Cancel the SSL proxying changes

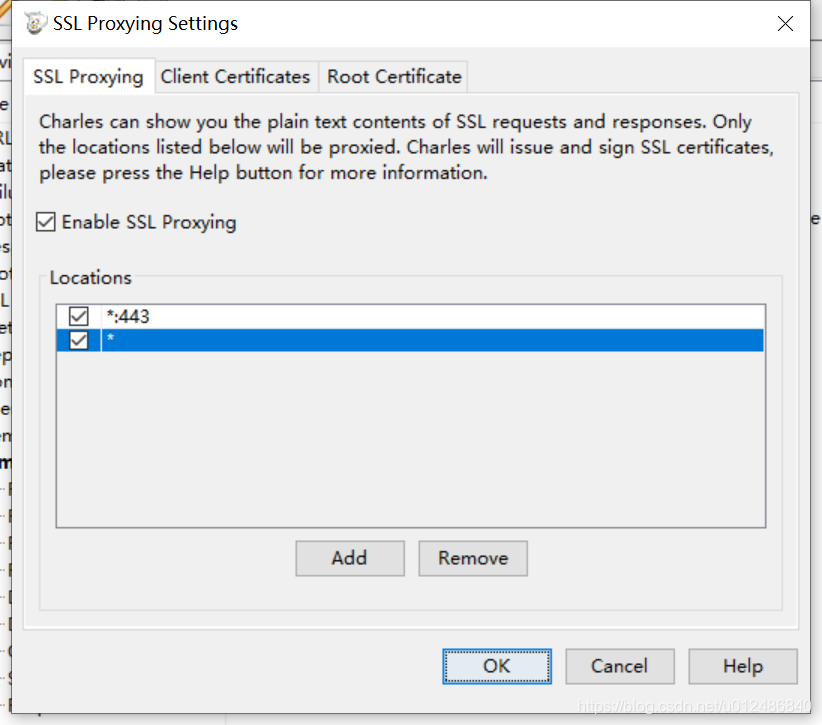(619, 666)
